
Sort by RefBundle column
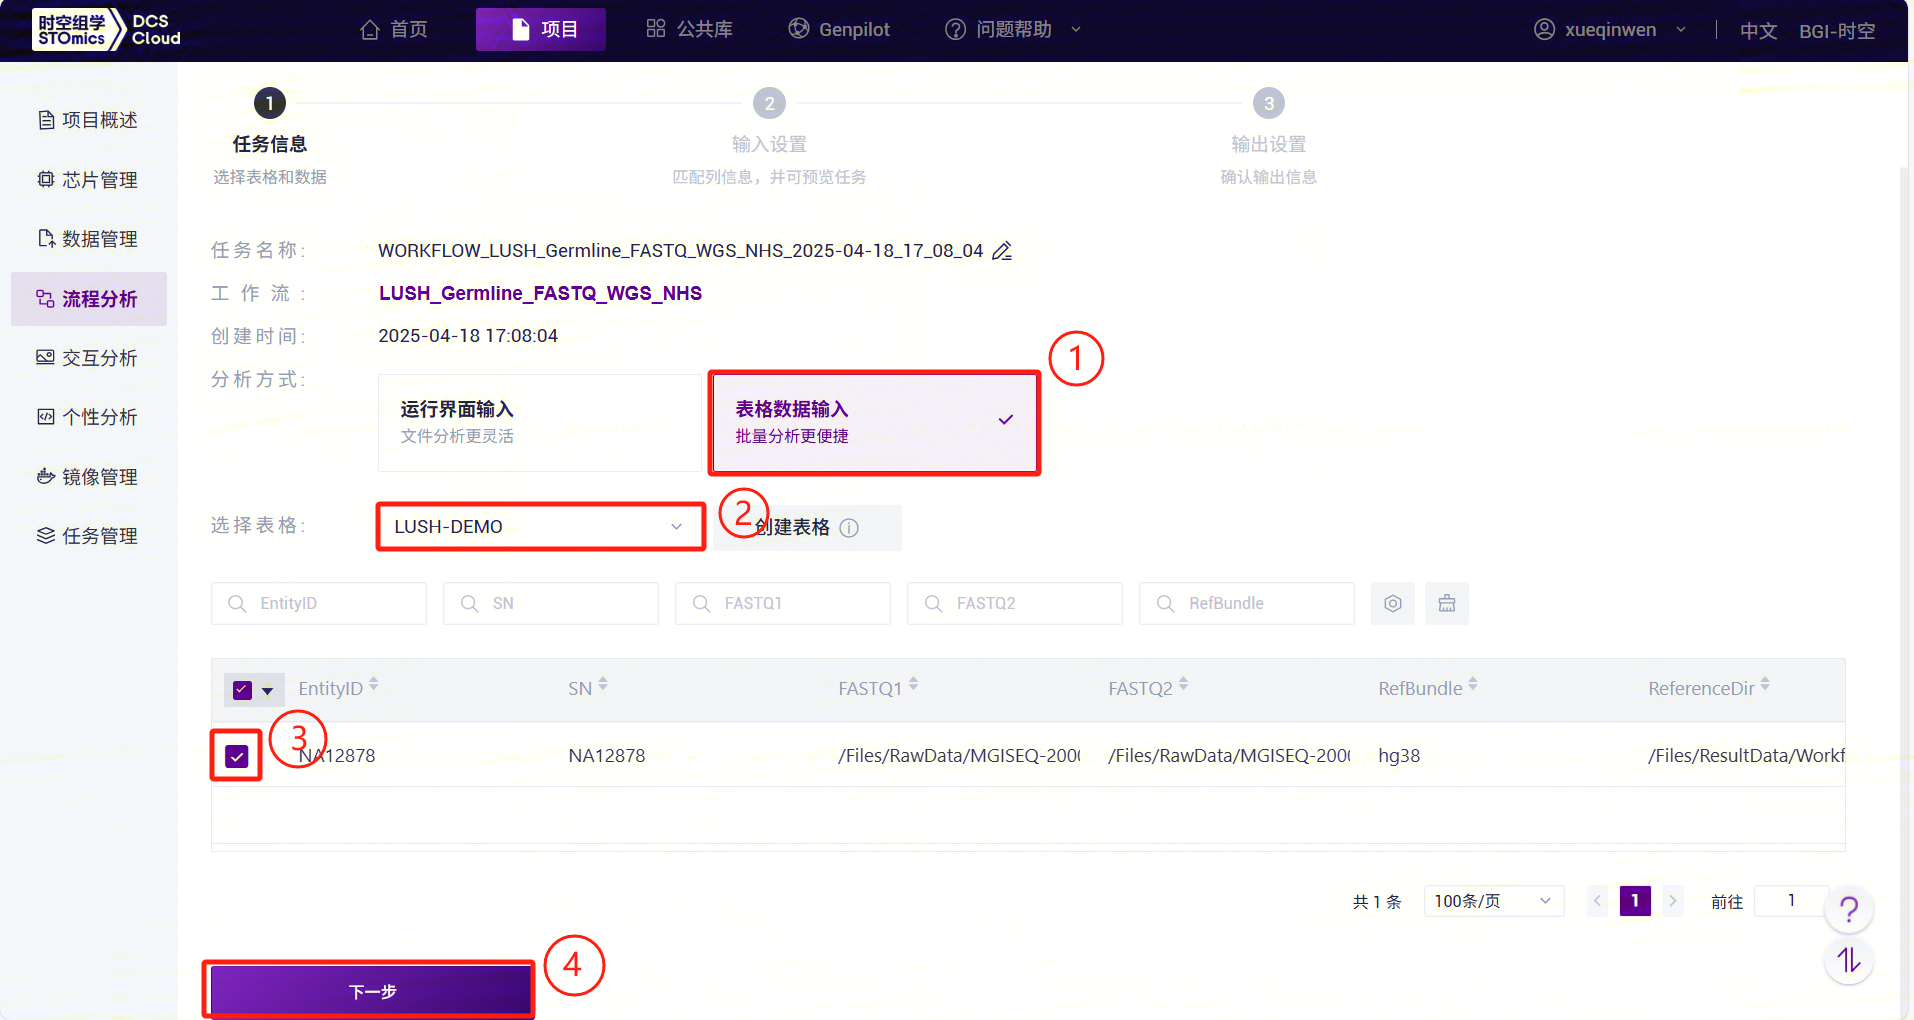tap(1473, 686)
